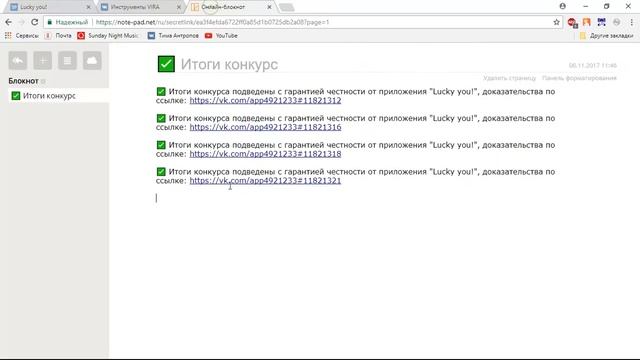The image size is (640, 360).
Task: Open the Почта bookmark
Action: point(58,36)
